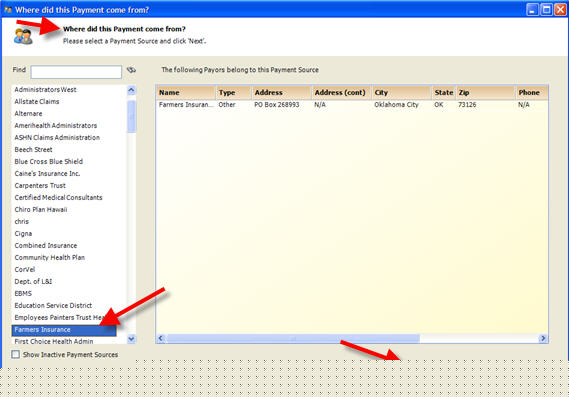The width and height of the screenshot is (569, 397).
Task: Click payment source list scroll up arrow
Action: click(131, 90)
